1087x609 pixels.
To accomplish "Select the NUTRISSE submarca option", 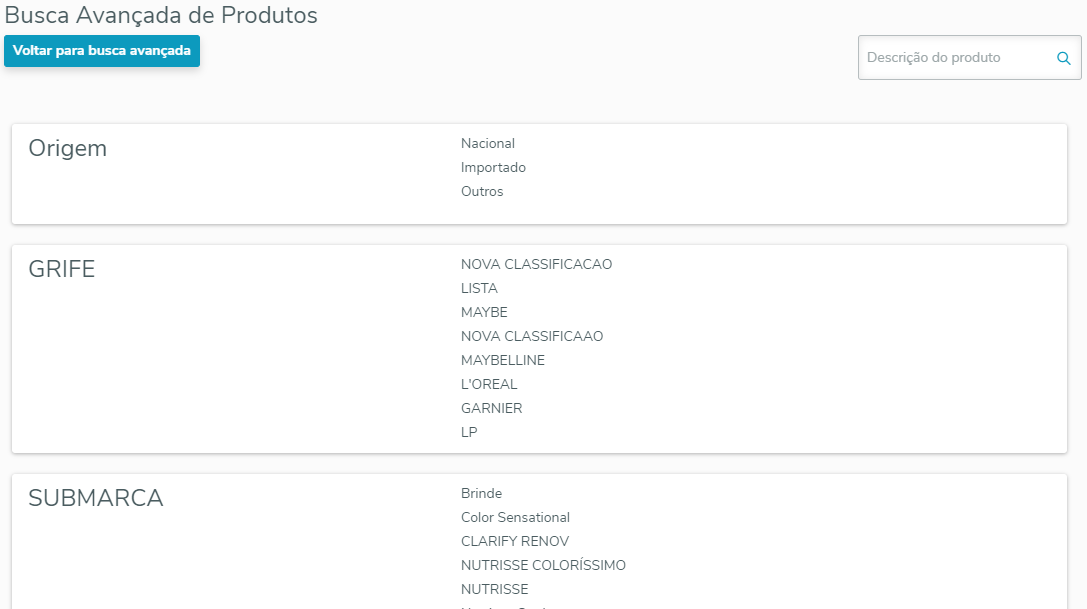I will [495, 590].
